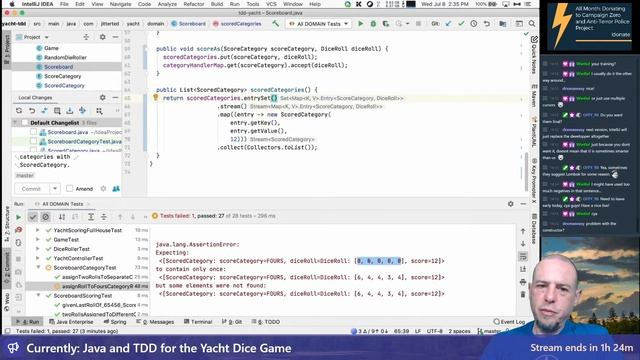Collapse the Default Changelist node
Screen dimensions: 640x360
[16, 122]
